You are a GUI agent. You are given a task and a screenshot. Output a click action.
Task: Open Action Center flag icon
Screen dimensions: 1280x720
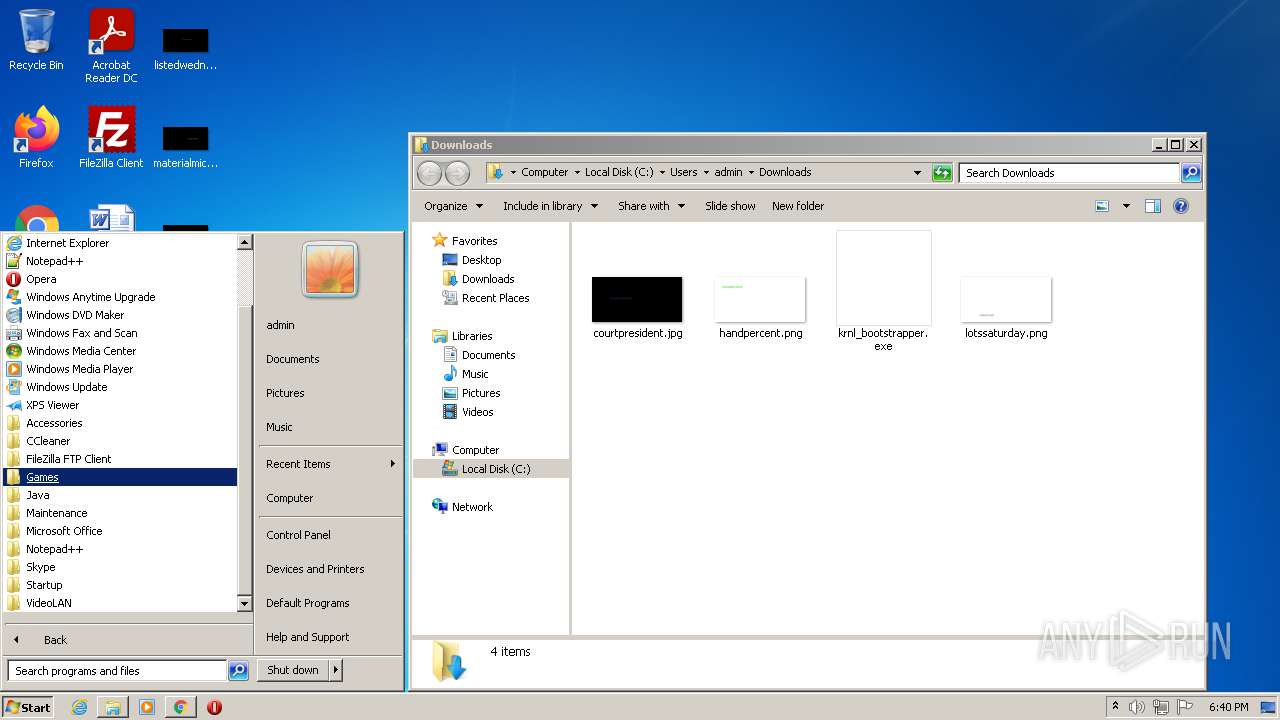pos(1185,707)
